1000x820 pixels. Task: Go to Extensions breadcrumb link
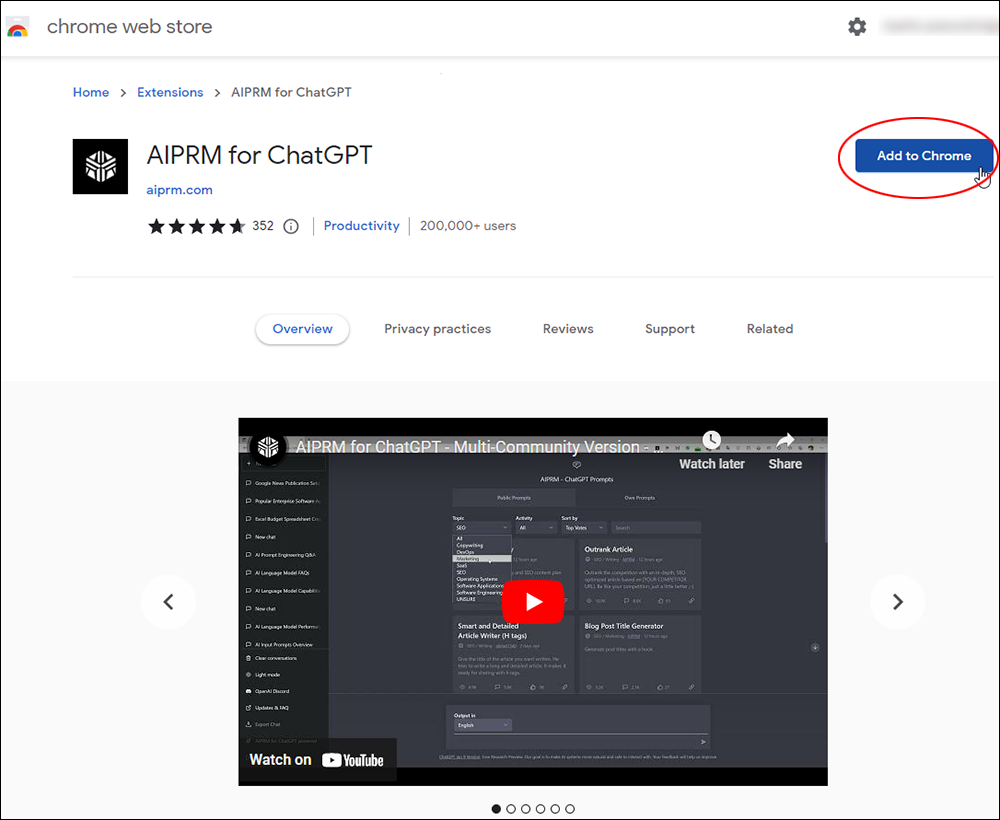(170, 92)
